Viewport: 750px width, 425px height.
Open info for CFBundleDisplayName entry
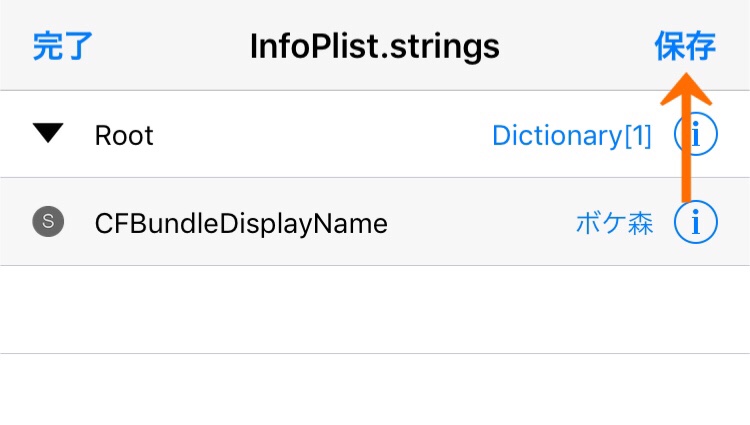[695, 222]
